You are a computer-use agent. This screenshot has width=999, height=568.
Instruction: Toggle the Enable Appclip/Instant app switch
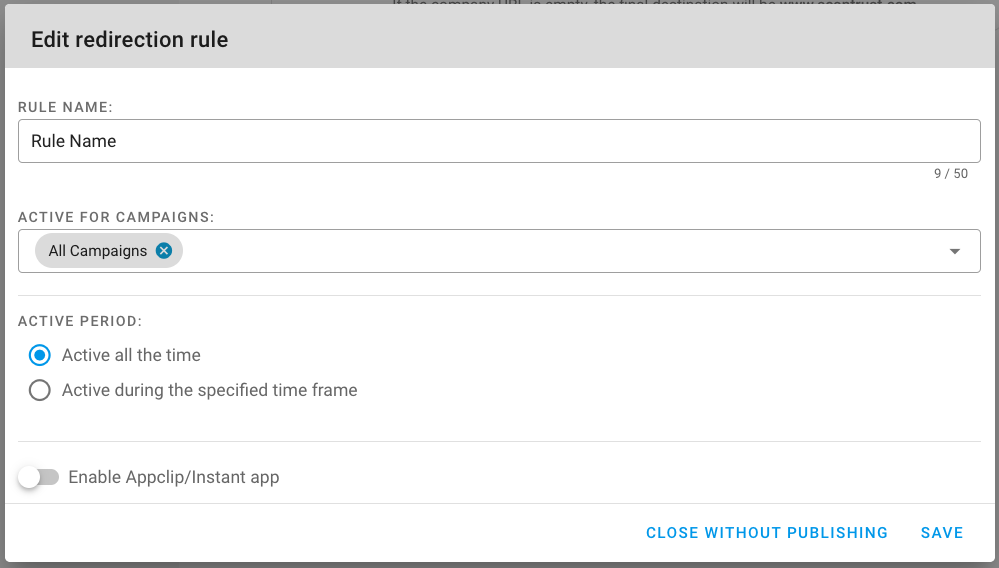tap(39, 477)
